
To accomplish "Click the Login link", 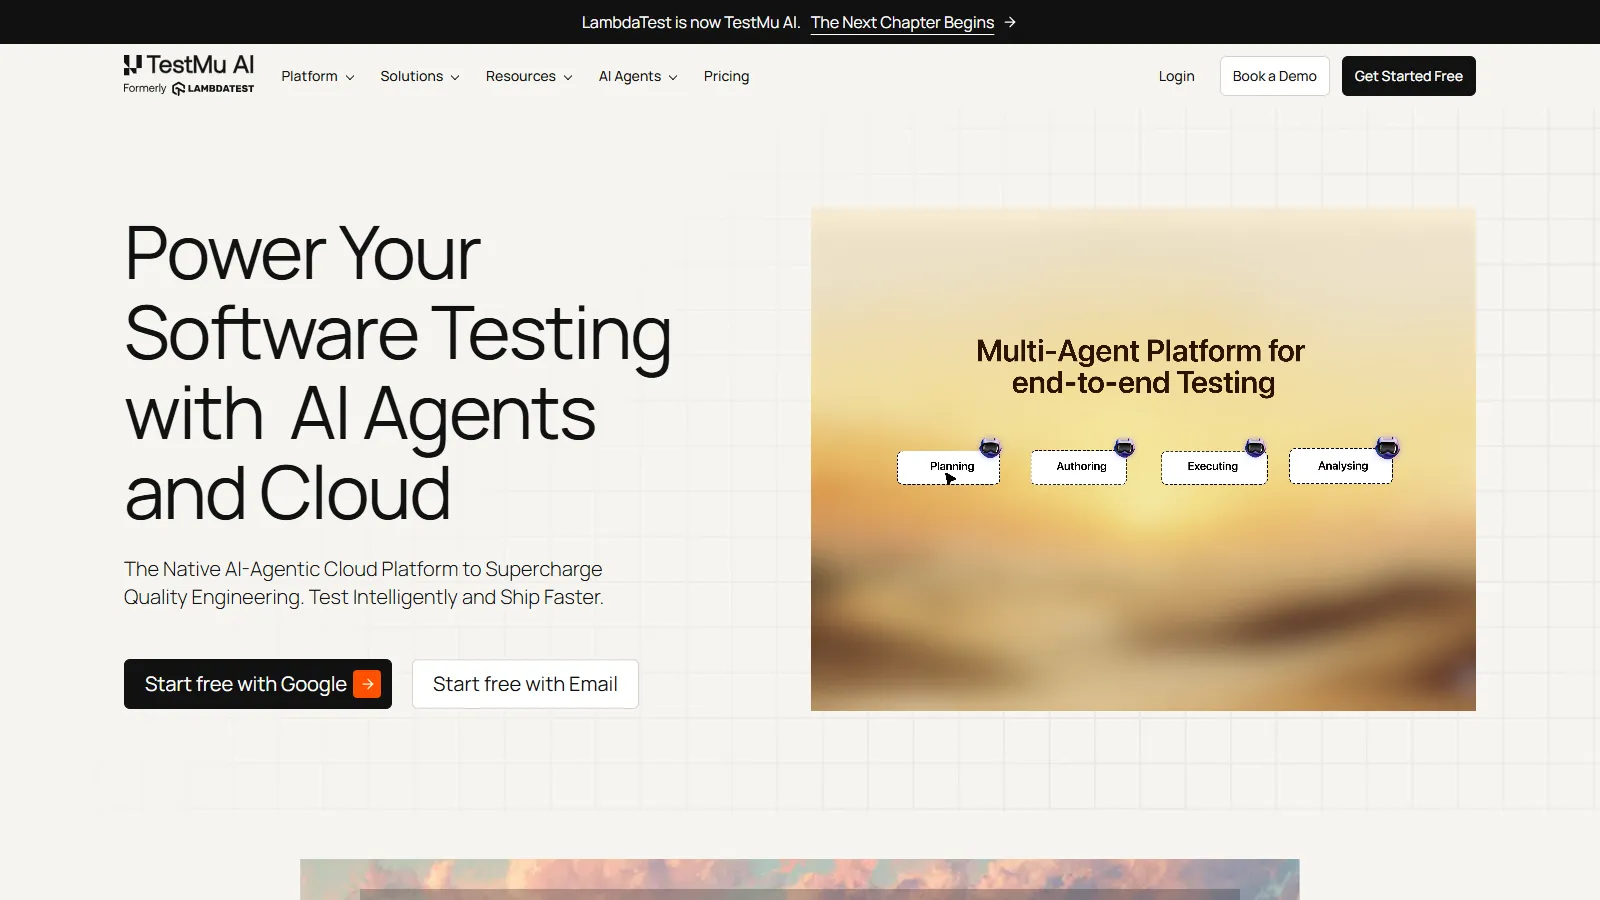I will pyautogui.click(x=1176, y=76).
